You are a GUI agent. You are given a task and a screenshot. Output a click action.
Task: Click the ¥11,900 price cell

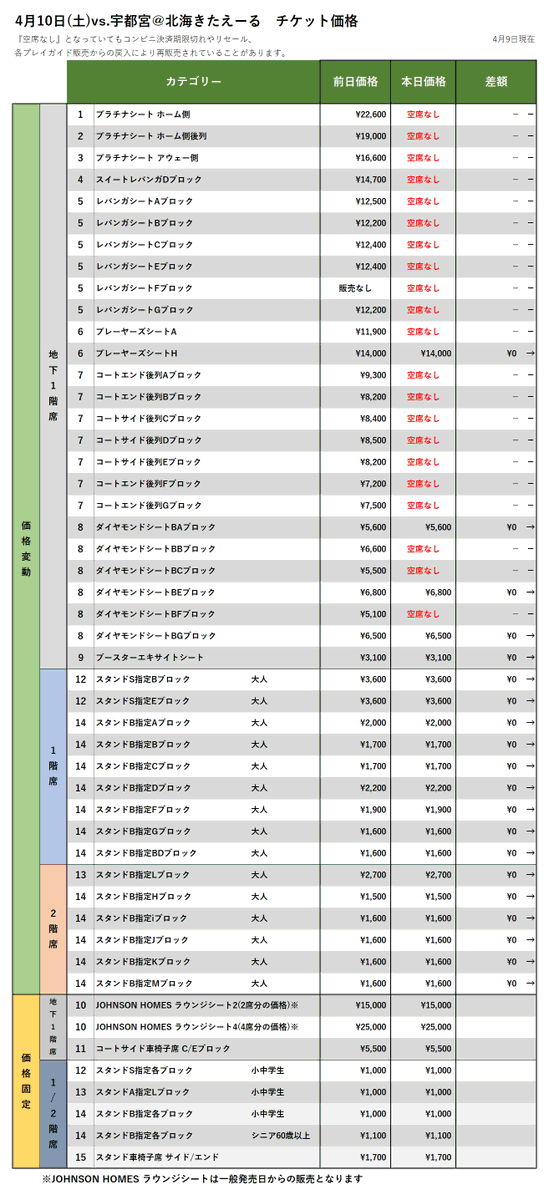click(x=371, y=331)
